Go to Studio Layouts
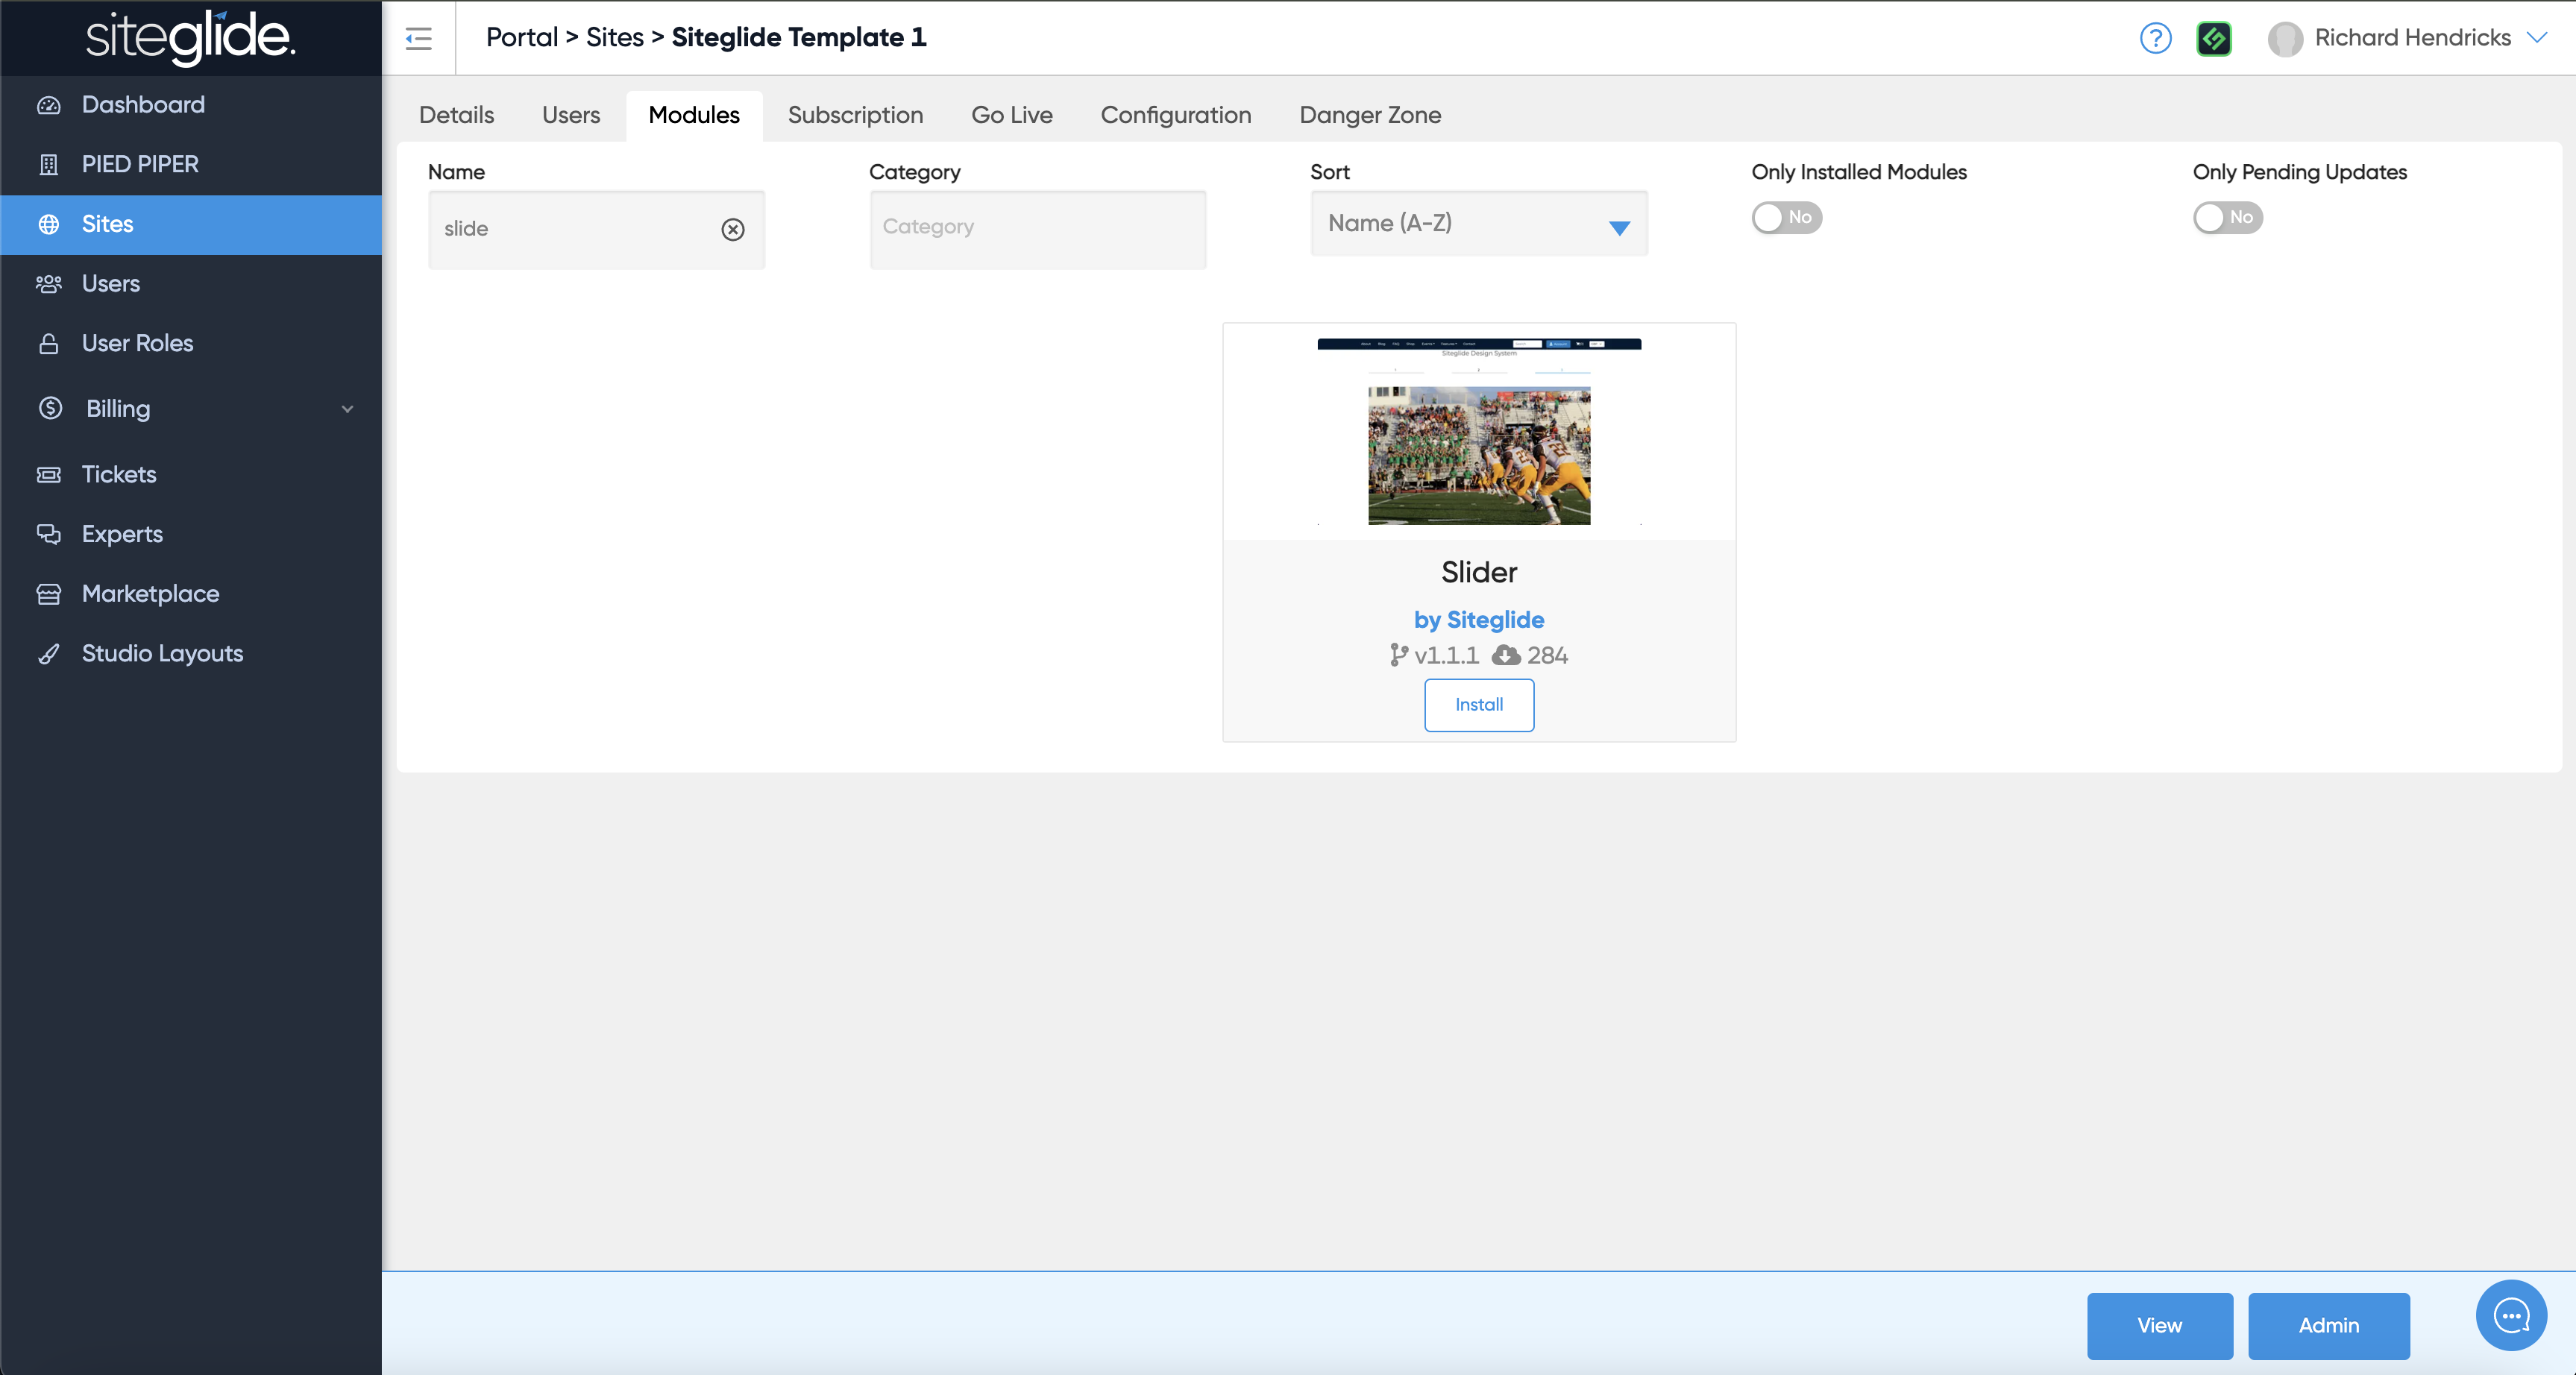Image resolution: width=2576 pixels, height=1375 pixels. [162, 653]
